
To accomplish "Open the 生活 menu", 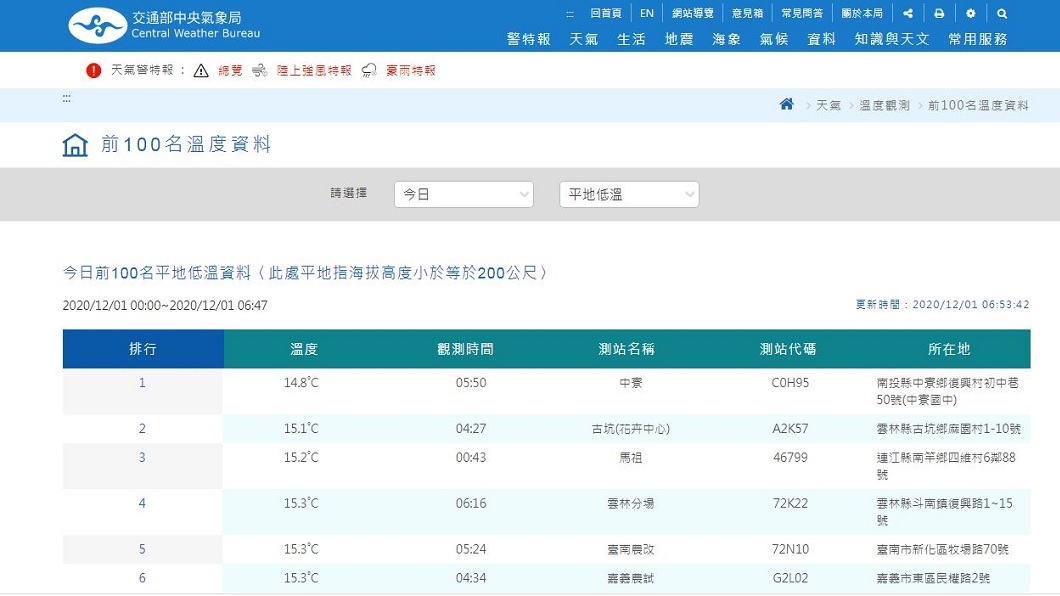I will click(631, 39).
